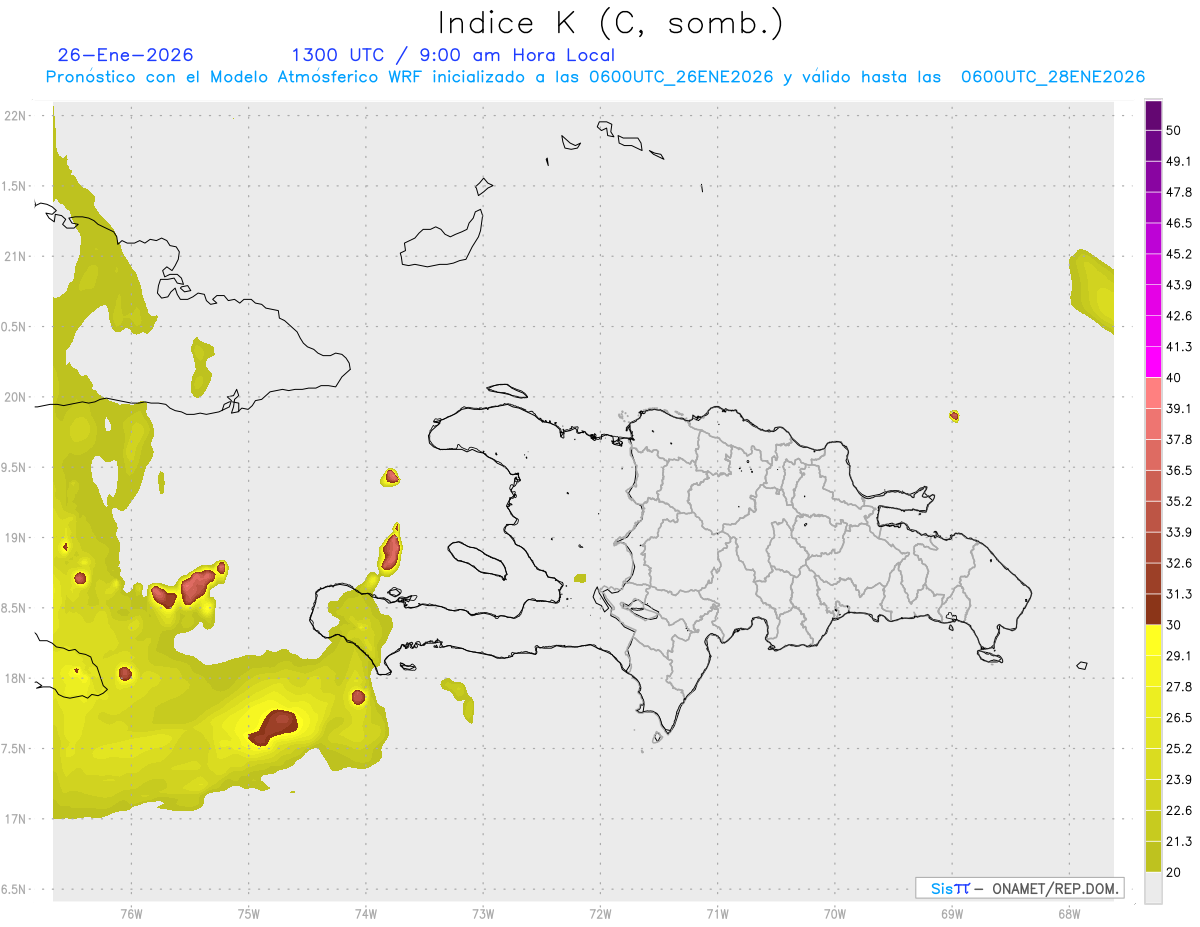Click legend value "26.5"
Image resolution: width=1200 pixels, height=927 pixels.
(1178, 718)
